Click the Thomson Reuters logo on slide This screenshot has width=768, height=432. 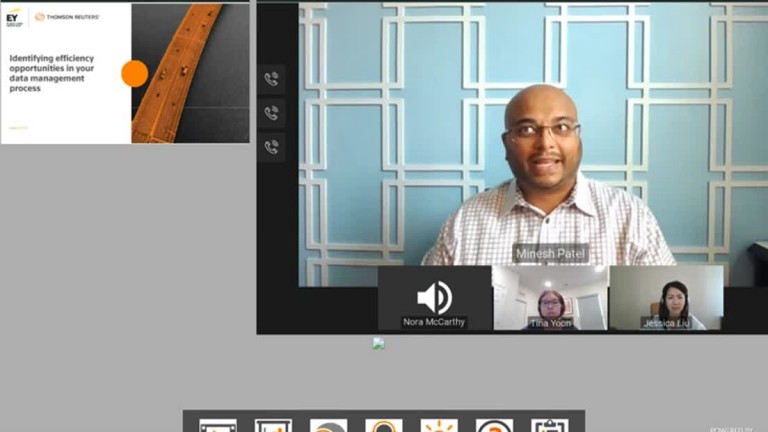pyautogui.click(x=68, y=17)
